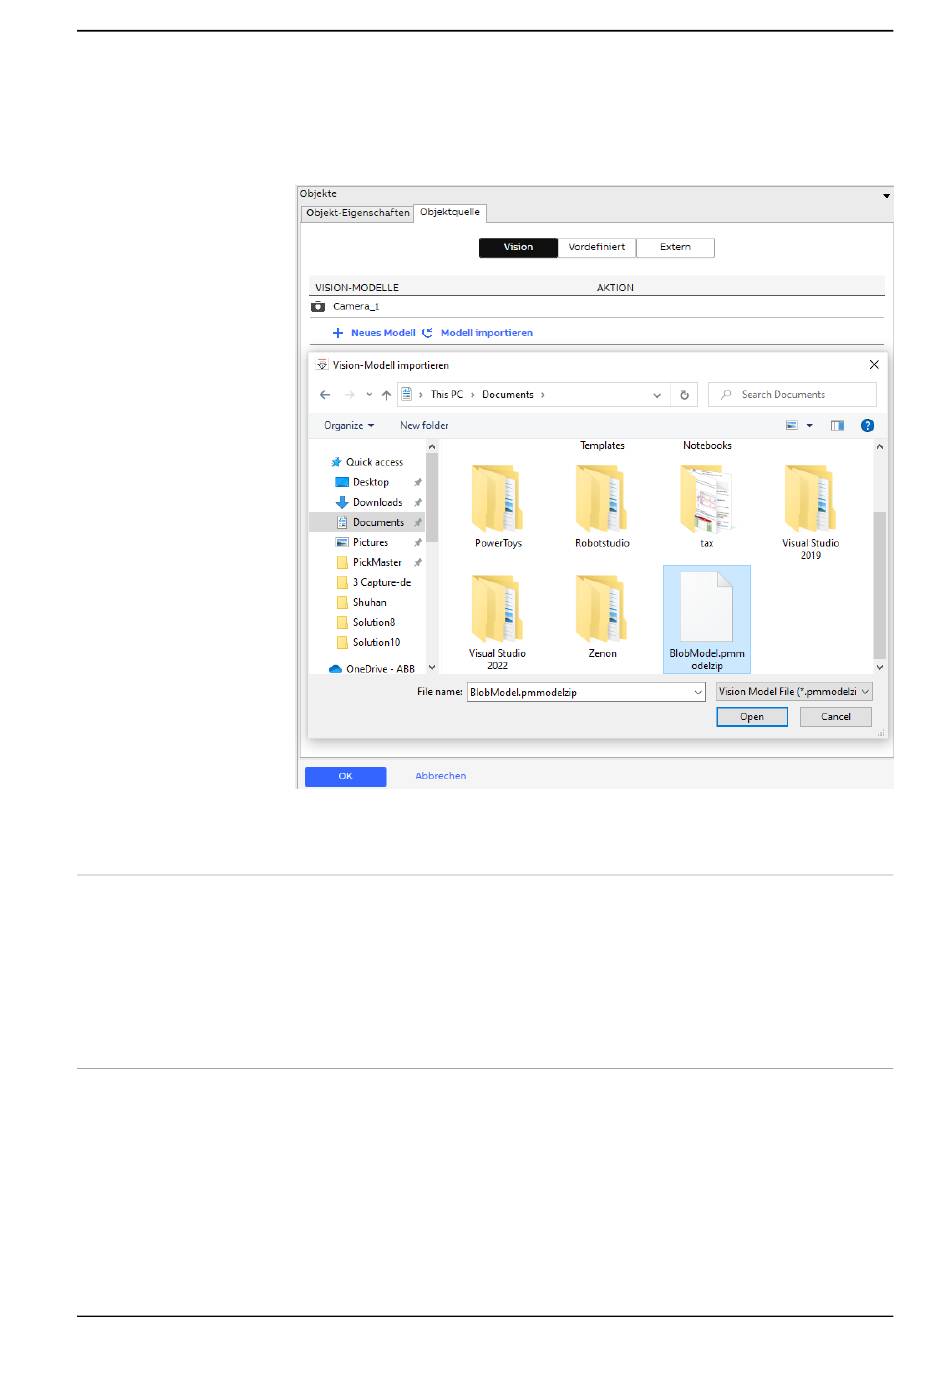Refresh the Documents folder view
The width and height of the screenshot is (950, 1378).
(684, 395)
